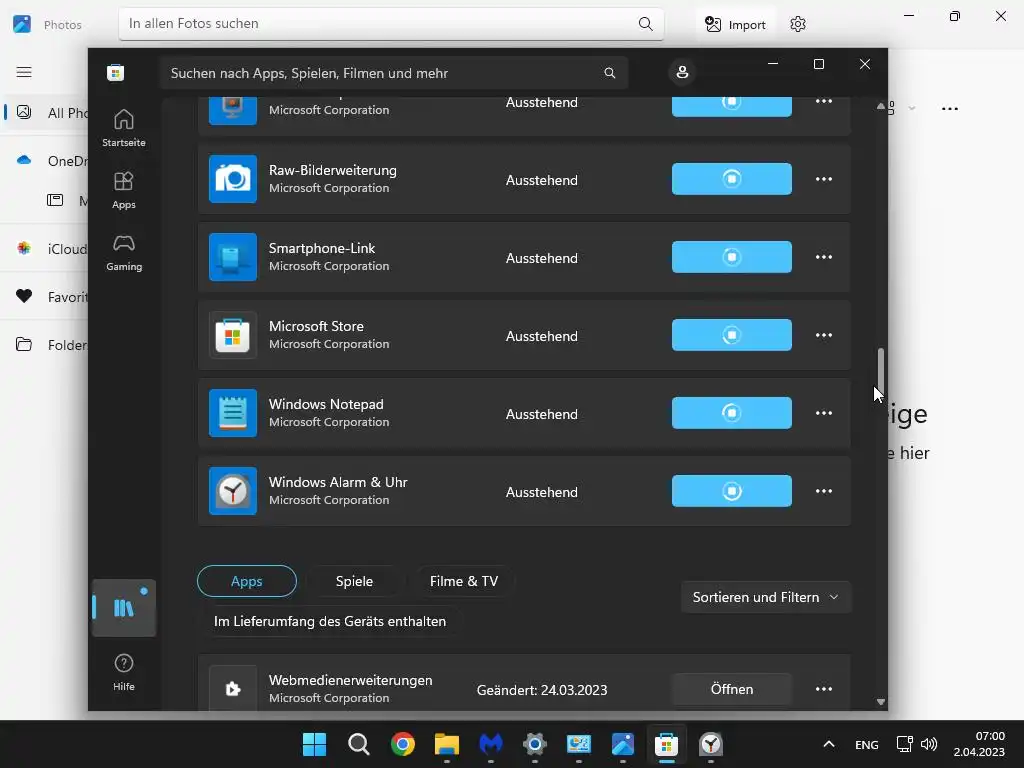Open Photos settings gear icon

pos(797,25)
